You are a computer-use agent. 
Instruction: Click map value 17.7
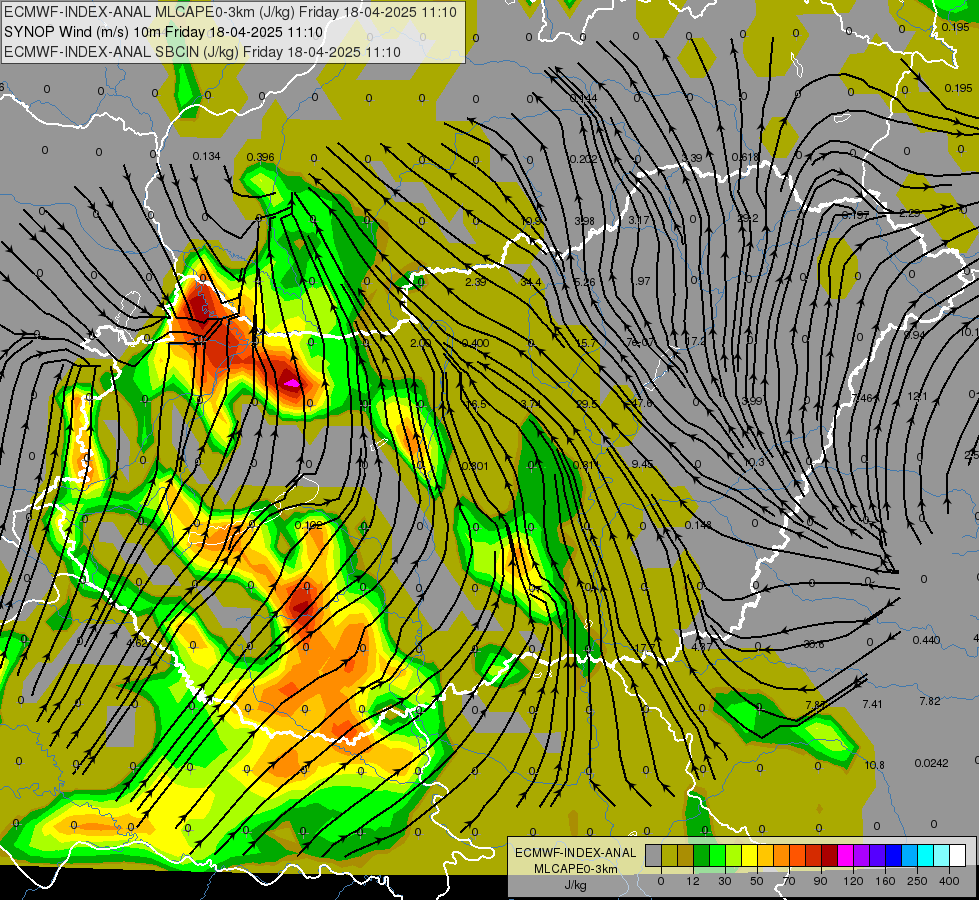[644, 648]
